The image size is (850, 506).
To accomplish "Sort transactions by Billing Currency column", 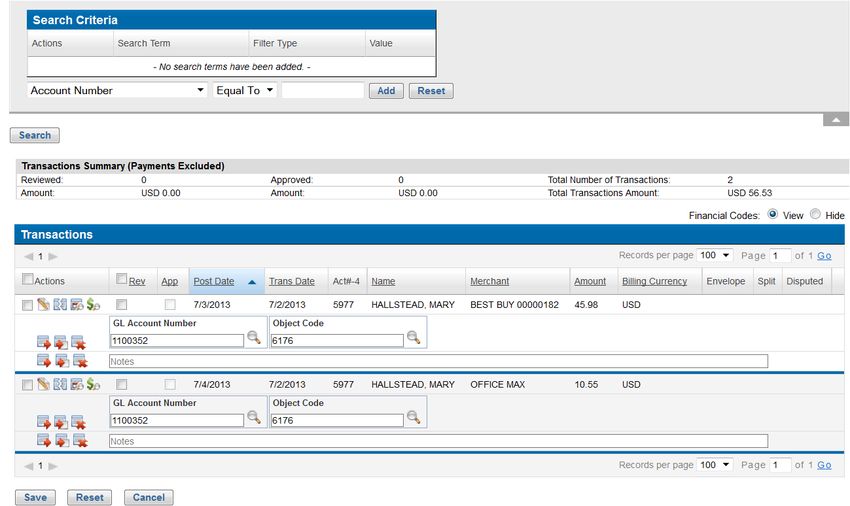I will (x=654, y=281).
